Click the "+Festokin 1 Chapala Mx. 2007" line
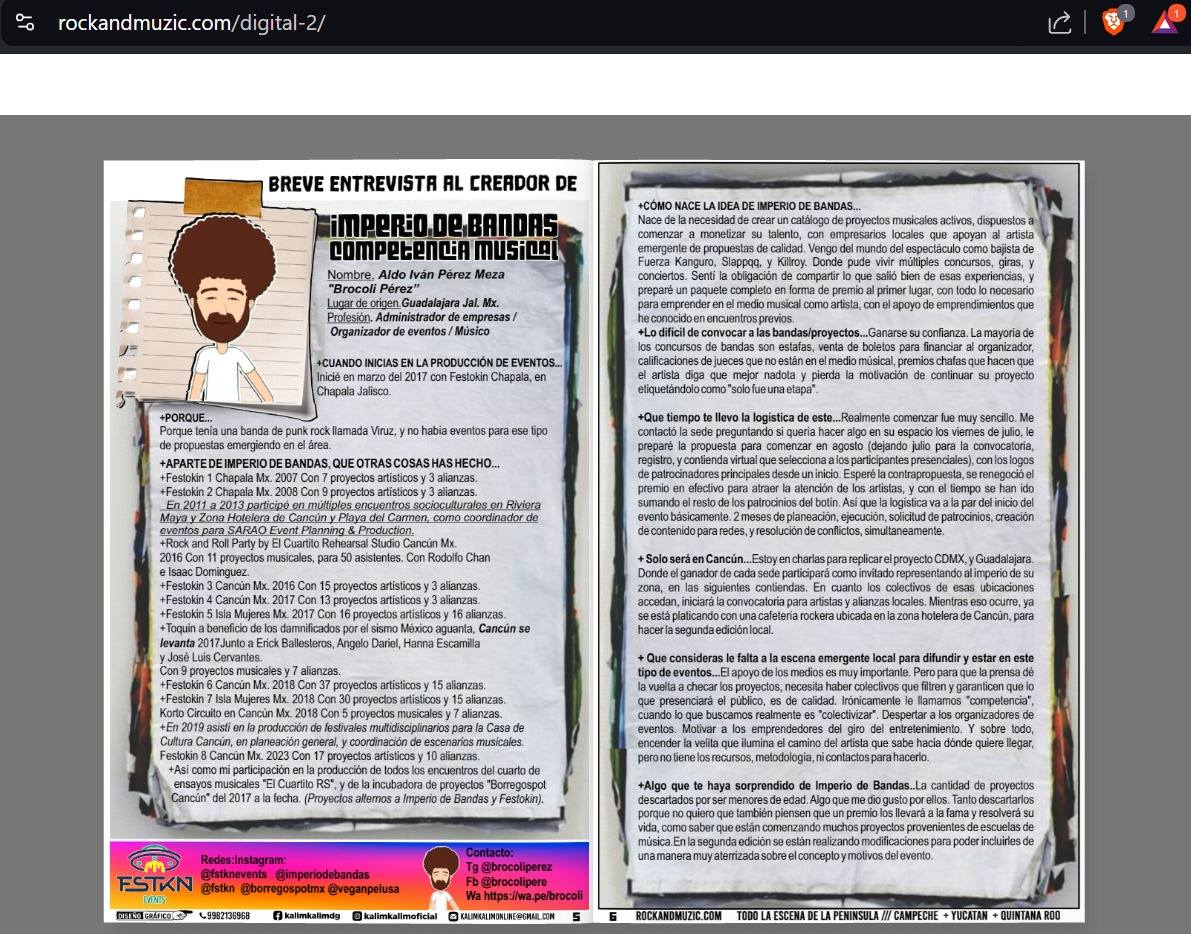1191x934 pixels. (x=318, y=478)
